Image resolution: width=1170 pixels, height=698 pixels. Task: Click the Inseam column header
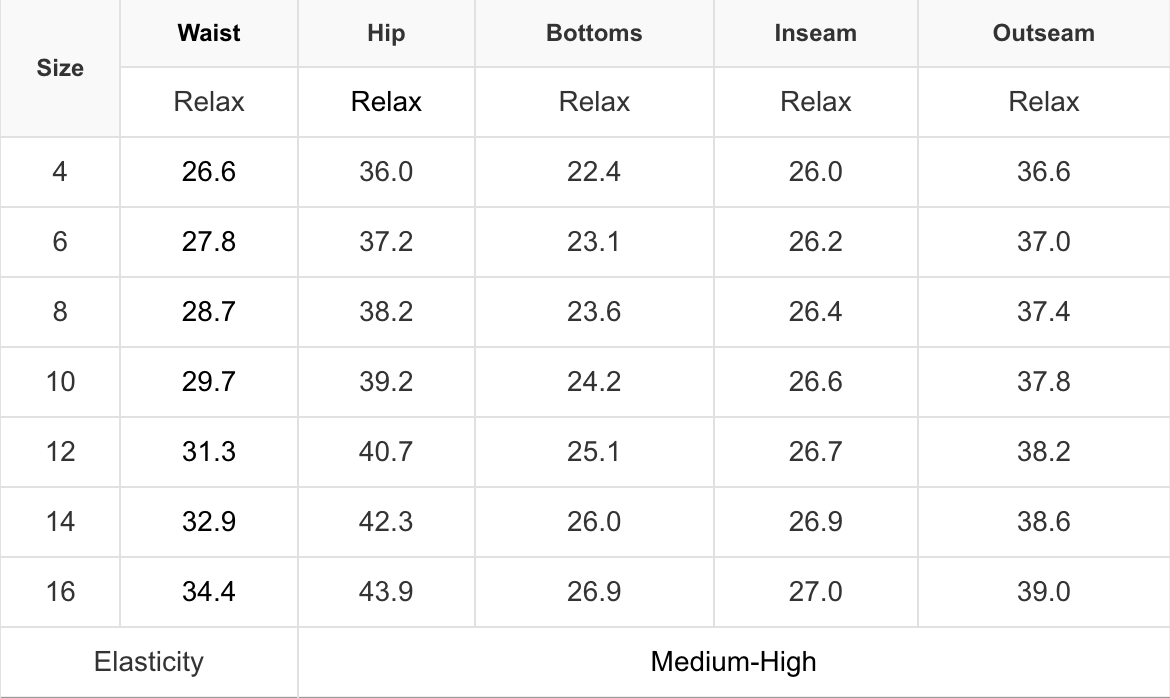pyautogui.click(x=815, y=33)
